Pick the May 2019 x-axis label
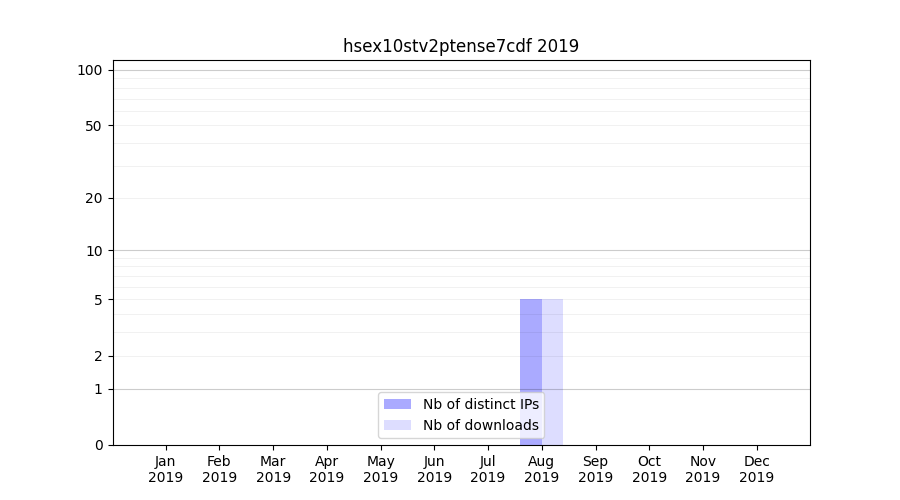 click(381, 469)
